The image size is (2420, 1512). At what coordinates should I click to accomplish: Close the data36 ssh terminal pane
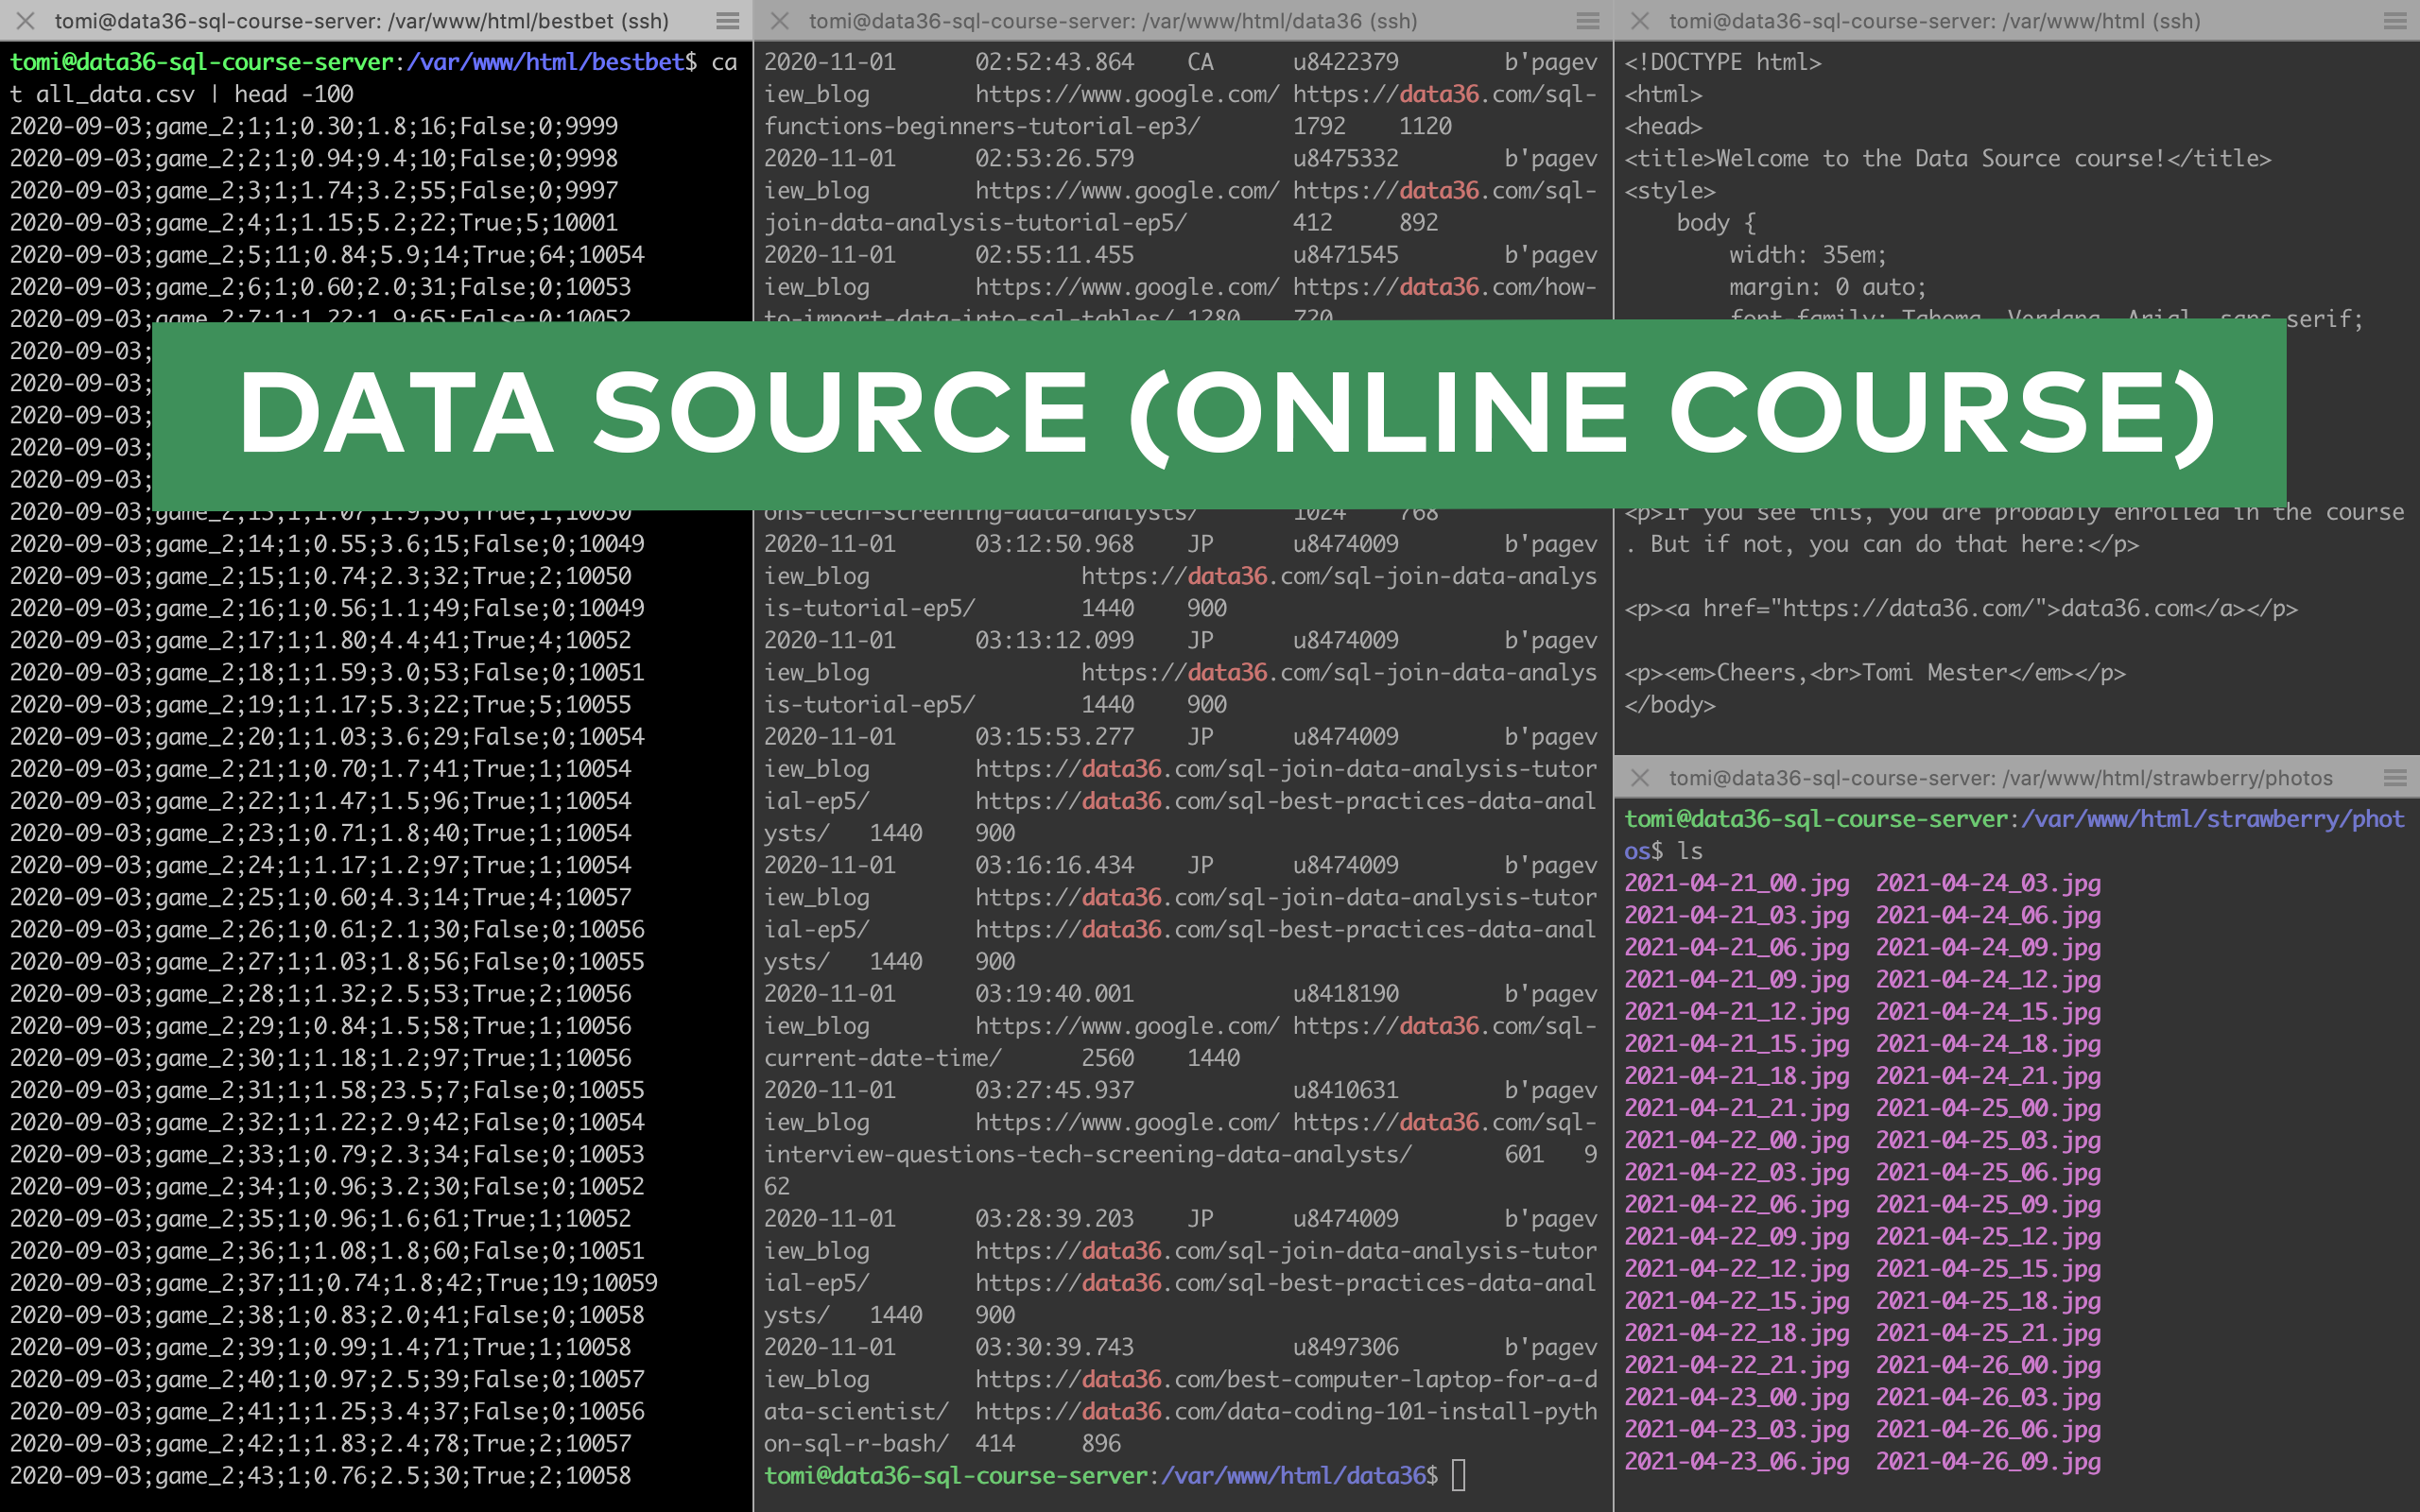coord(780,20)
